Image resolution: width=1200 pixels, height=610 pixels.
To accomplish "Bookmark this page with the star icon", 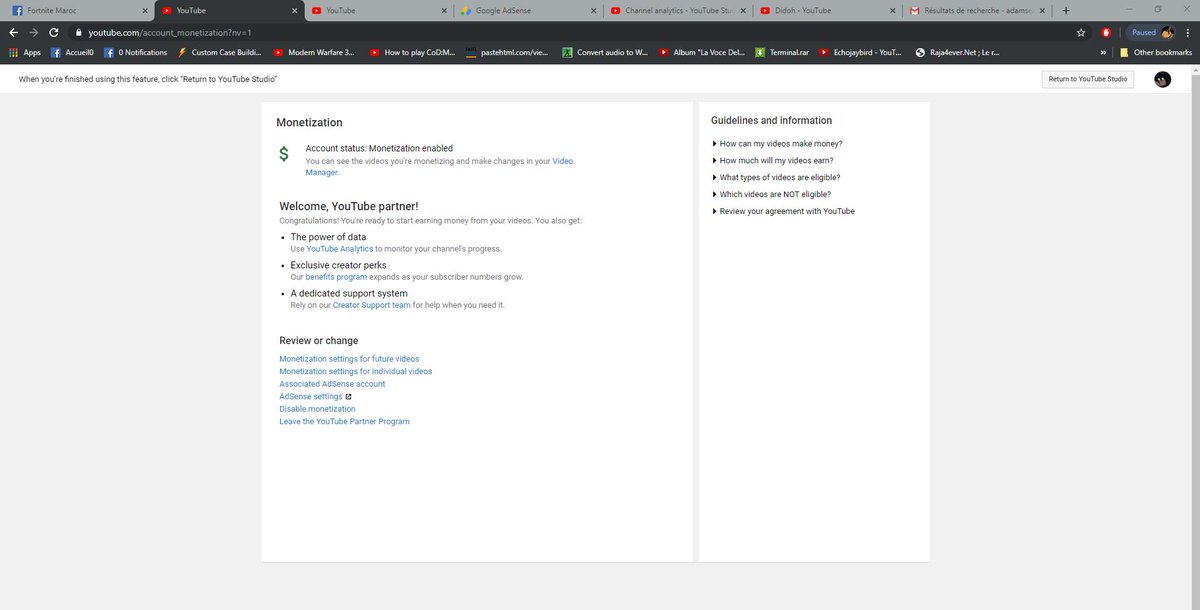I will [x=1081, y=32].
